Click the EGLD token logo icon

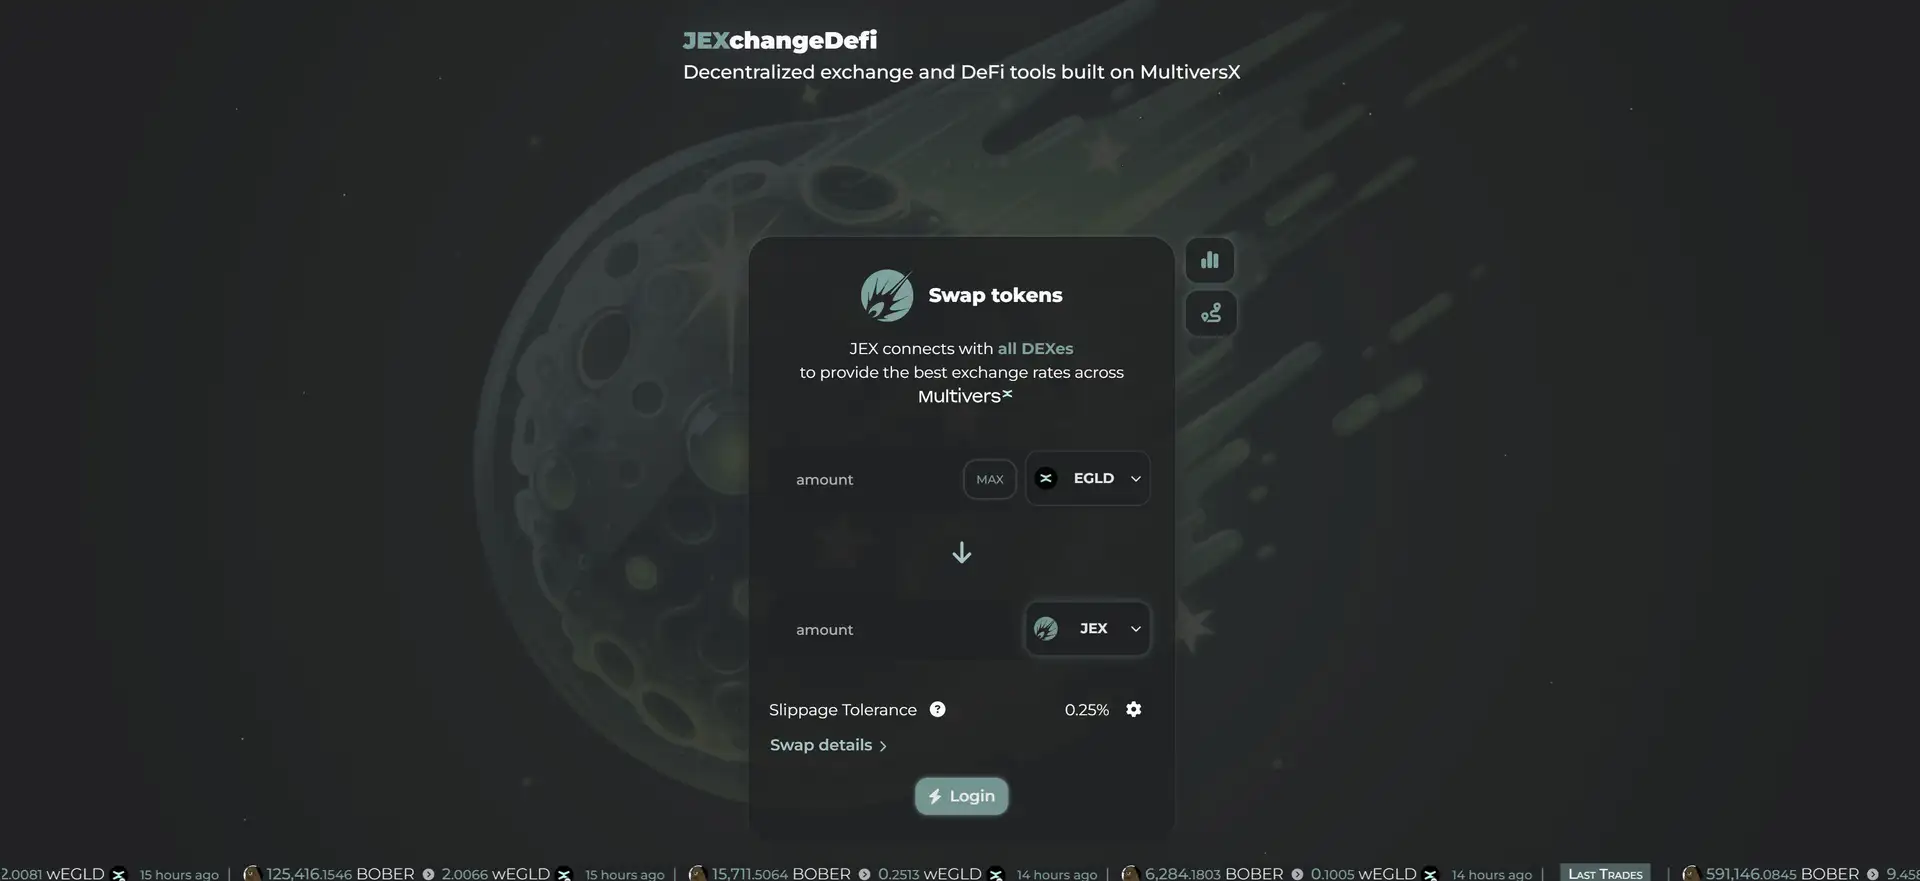(1046, 478)
